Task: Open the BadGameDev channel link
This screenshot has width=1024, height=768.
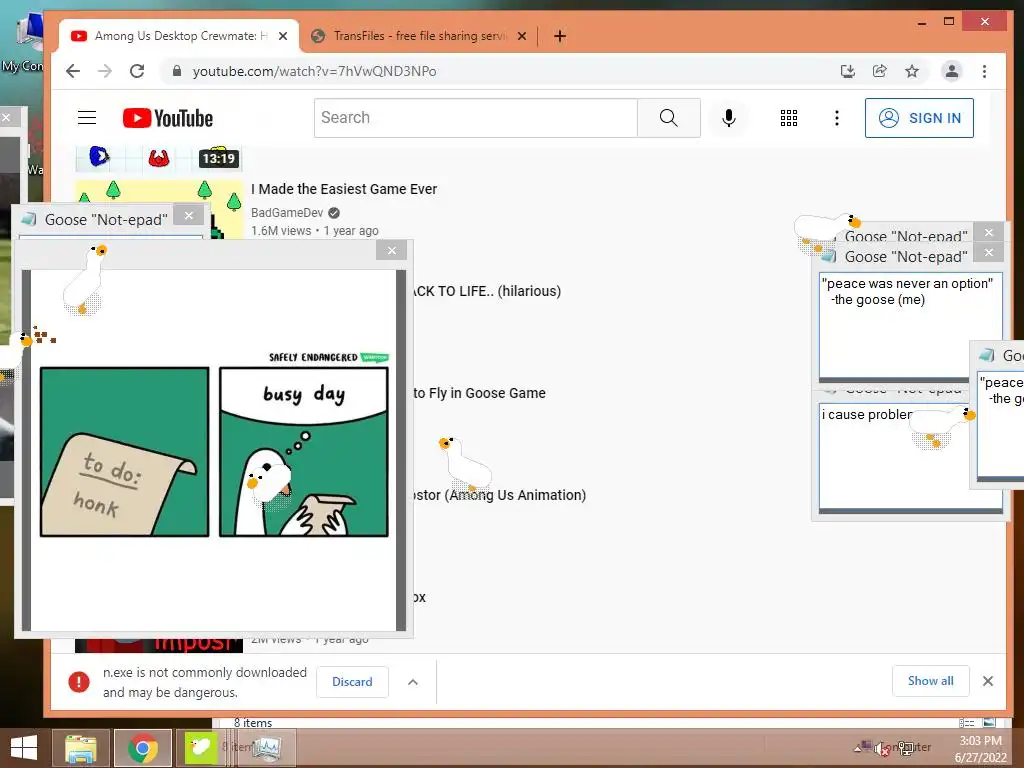Action: click(287, 212)
